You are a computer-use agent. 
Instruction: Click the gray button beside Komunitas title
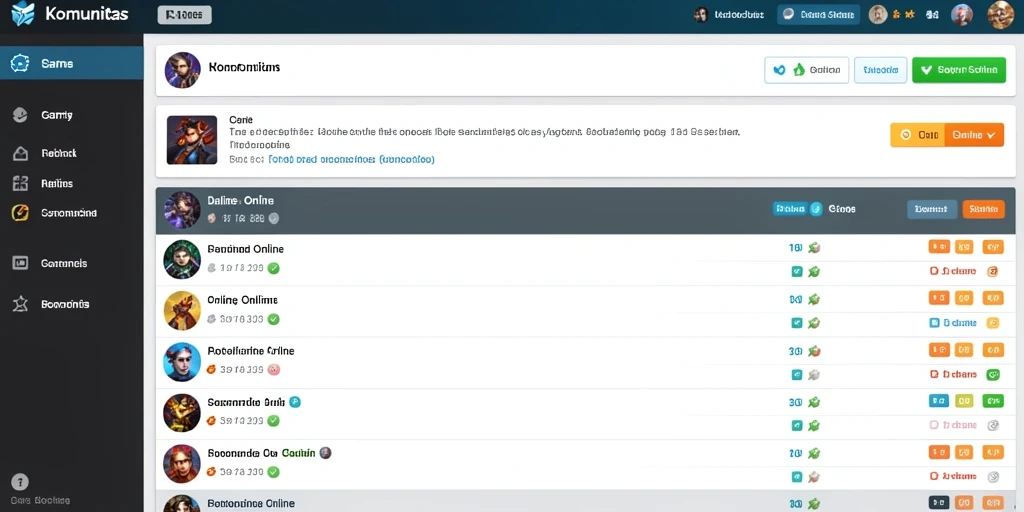[184, 14]
